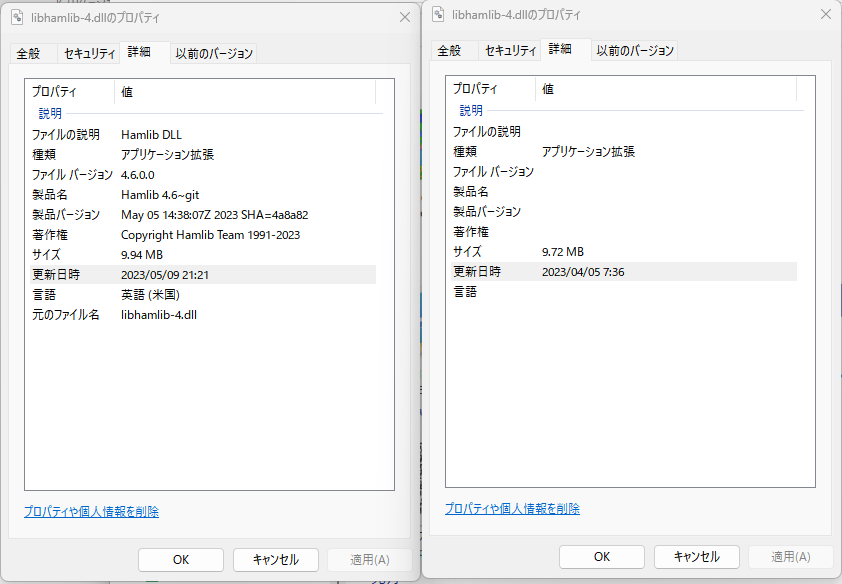The image size is (842, 584).
Task: Select product version May 05 14:38:07Z value
Action: pyautogui.click(x=214, y=215)
